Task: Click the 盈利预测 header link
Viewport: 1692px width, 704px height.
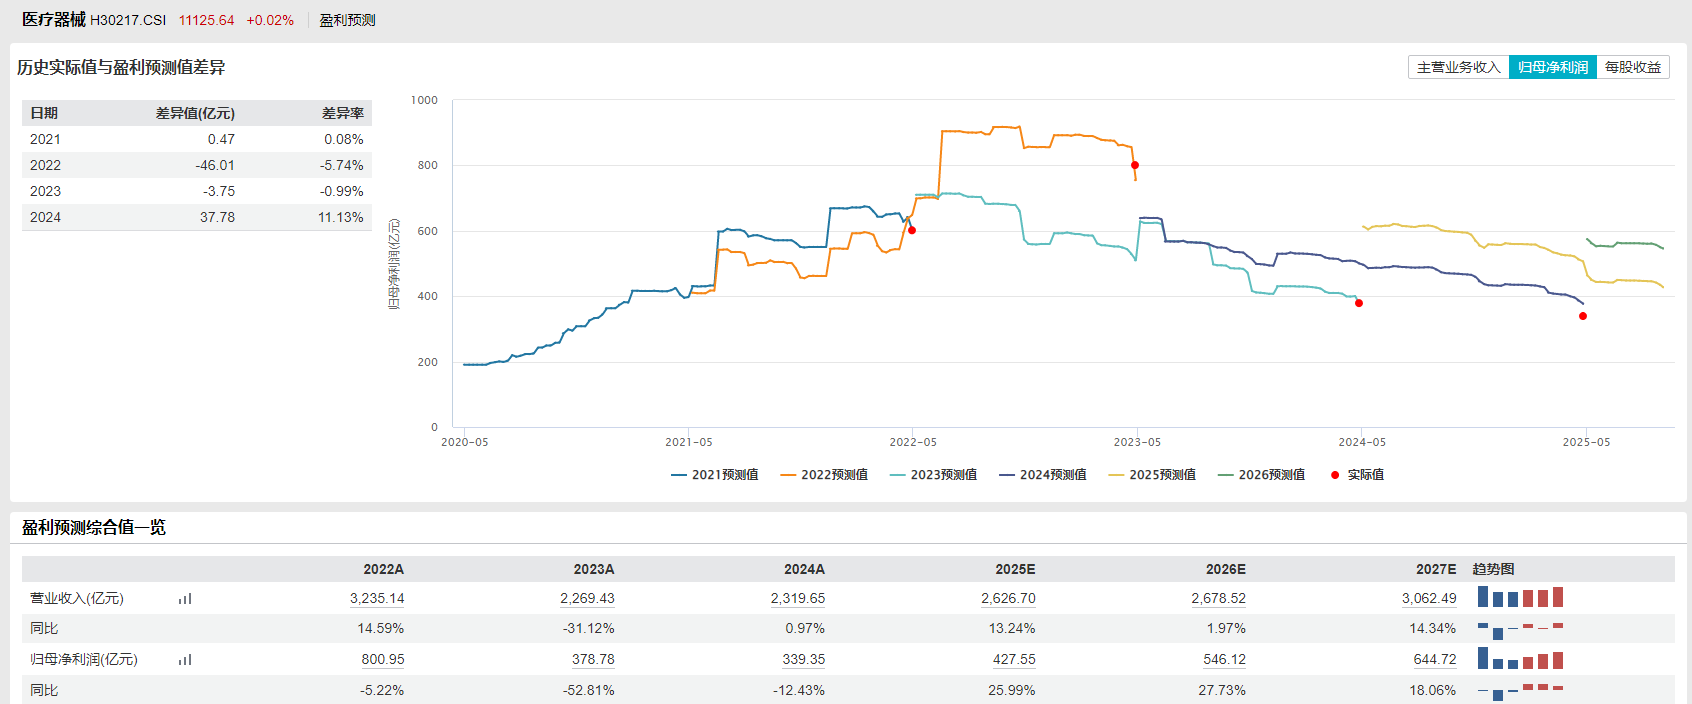Action: click(347, 20)
